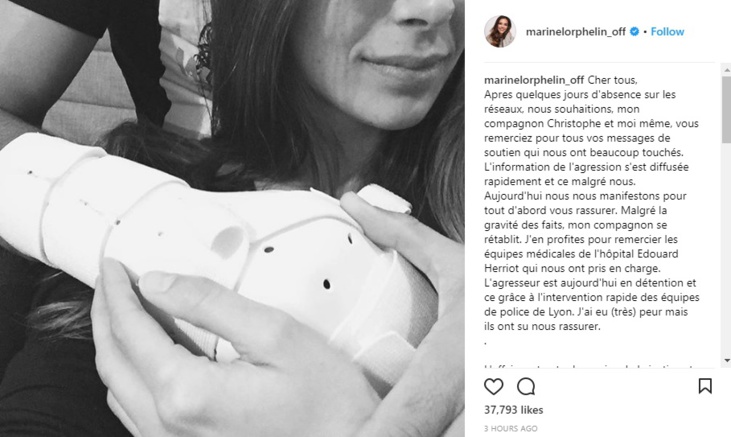The width and height of the screenshot is (731, 437).
Task: View the 37,793 likes list
Action: (x=513, y=410)
